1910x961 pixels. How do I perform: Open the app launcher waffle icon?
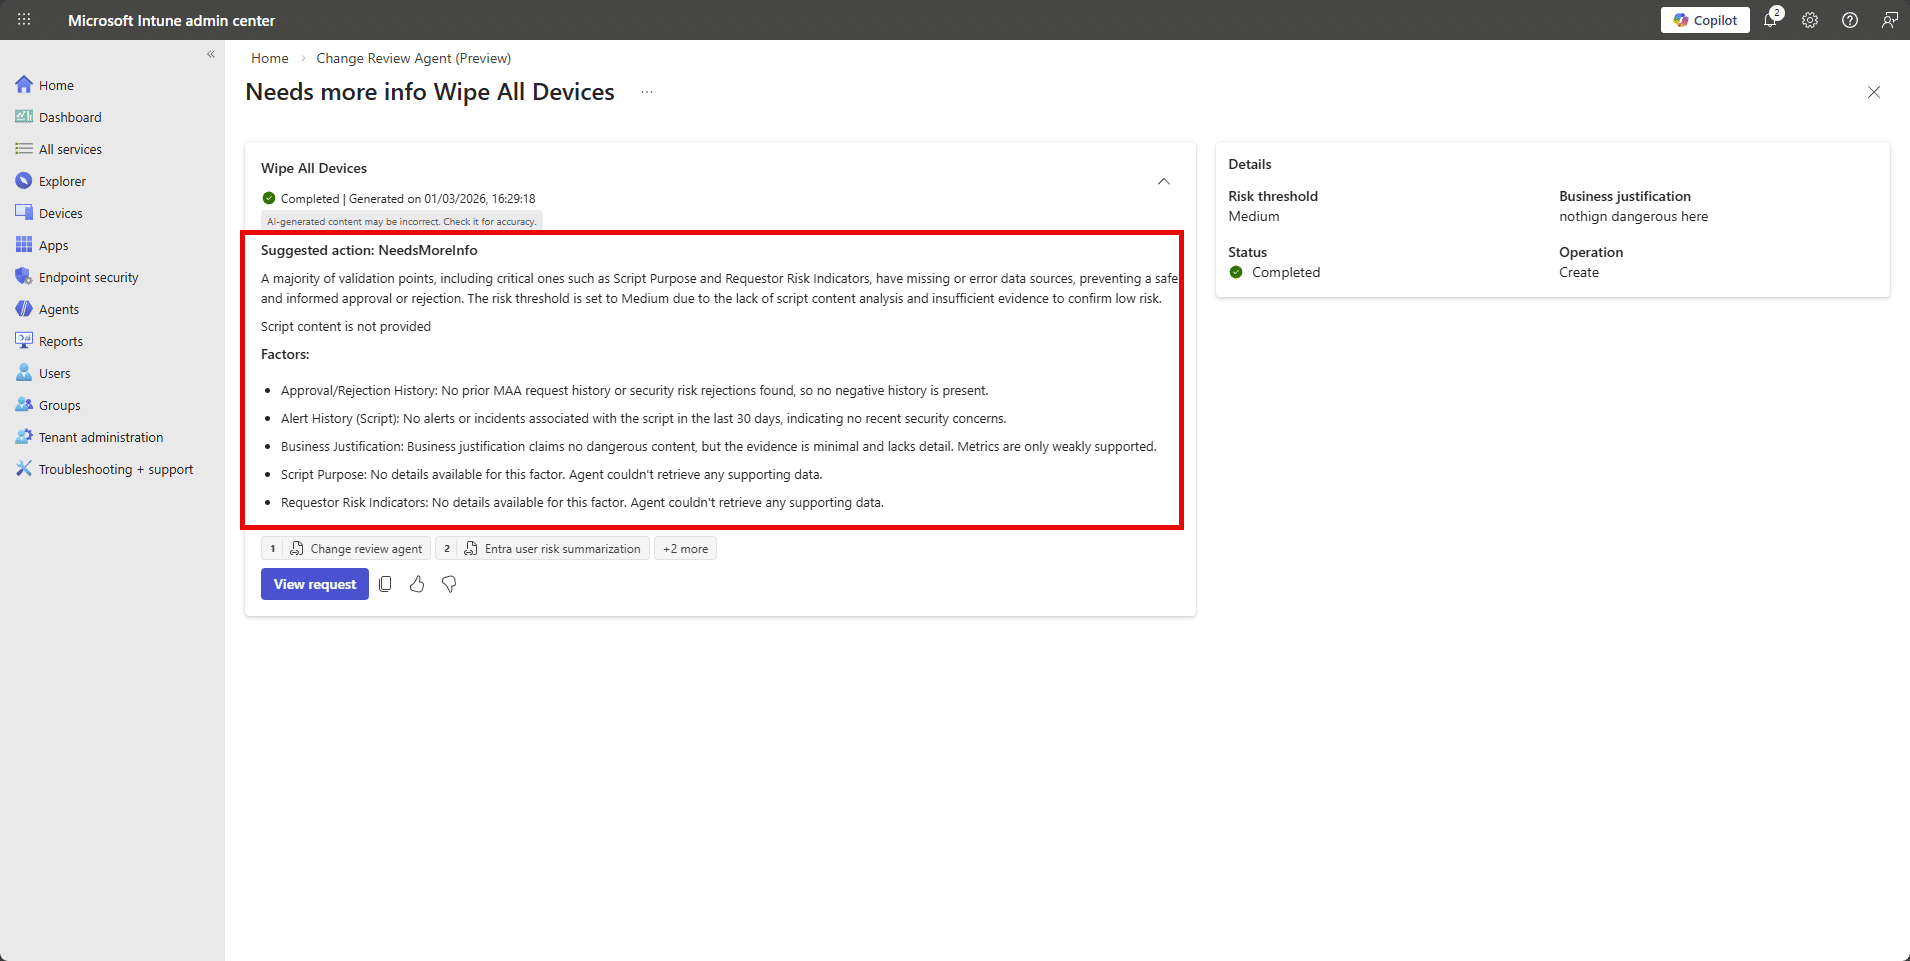[24, 20]
